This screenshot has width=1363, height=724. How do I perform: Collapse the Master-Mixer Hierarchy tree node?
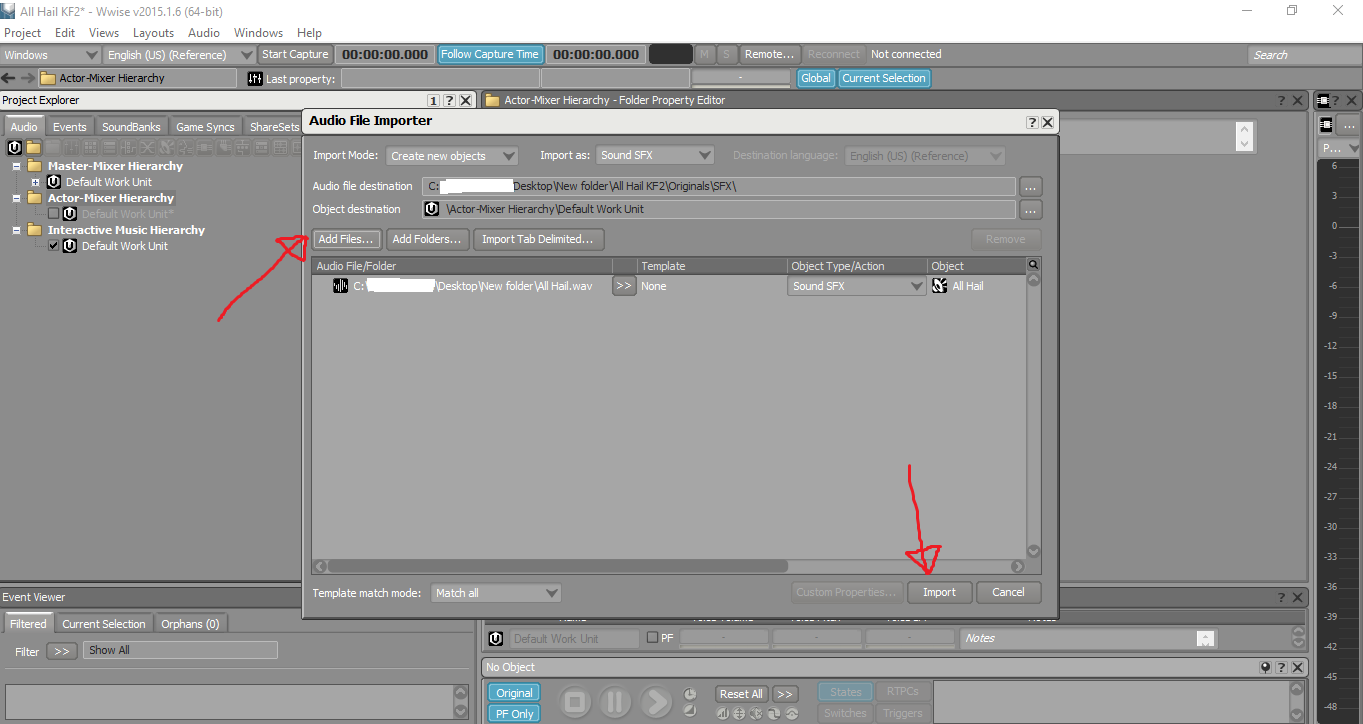pos(17,166)
